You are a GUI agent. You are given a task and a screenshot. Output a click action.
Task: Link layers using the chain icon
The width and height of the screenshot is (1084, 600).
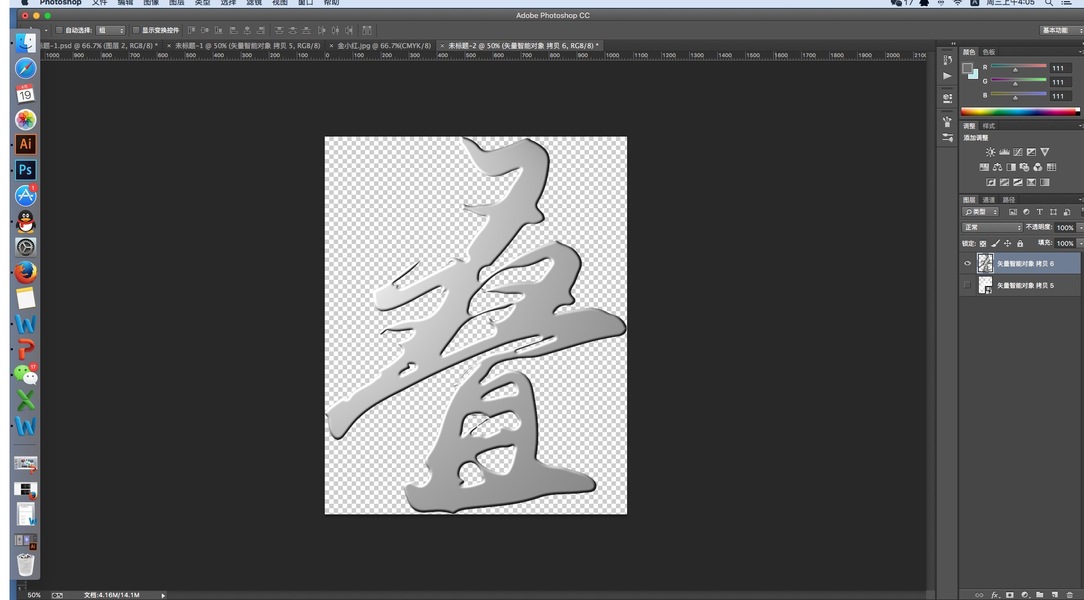(x=979, y=594)
